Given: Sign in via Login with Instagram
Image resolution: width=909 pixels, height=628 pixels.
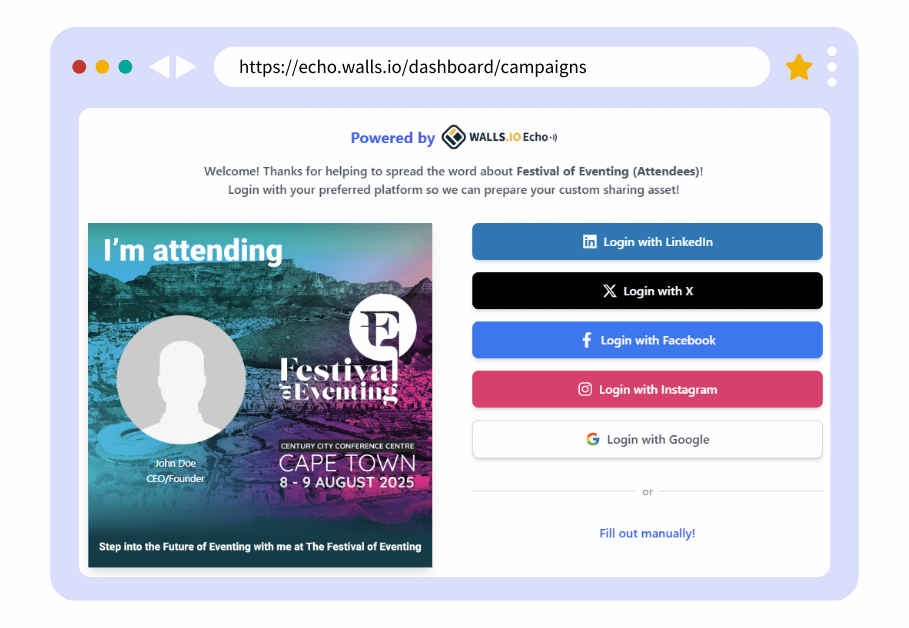Looking at the screenshot, I should (647, 389).
